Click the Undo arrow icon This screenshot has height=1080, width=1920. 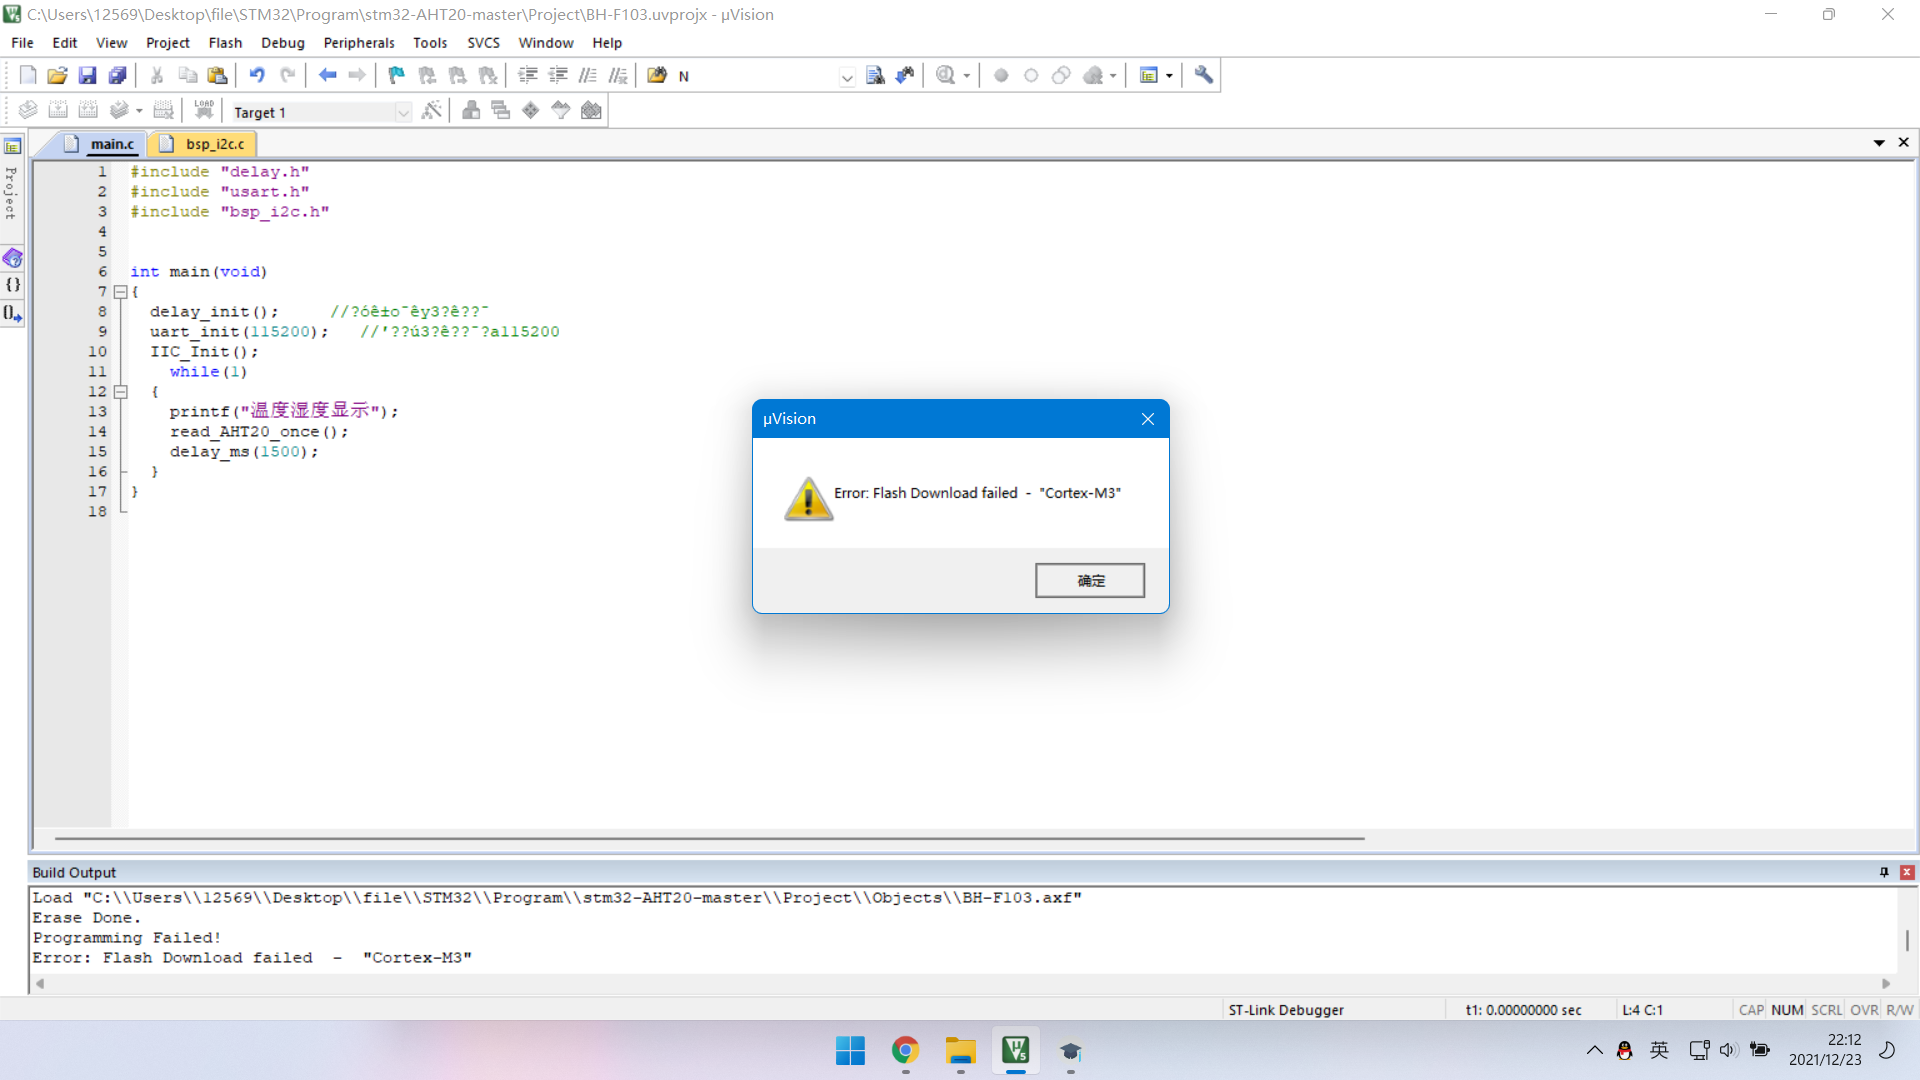257,76
